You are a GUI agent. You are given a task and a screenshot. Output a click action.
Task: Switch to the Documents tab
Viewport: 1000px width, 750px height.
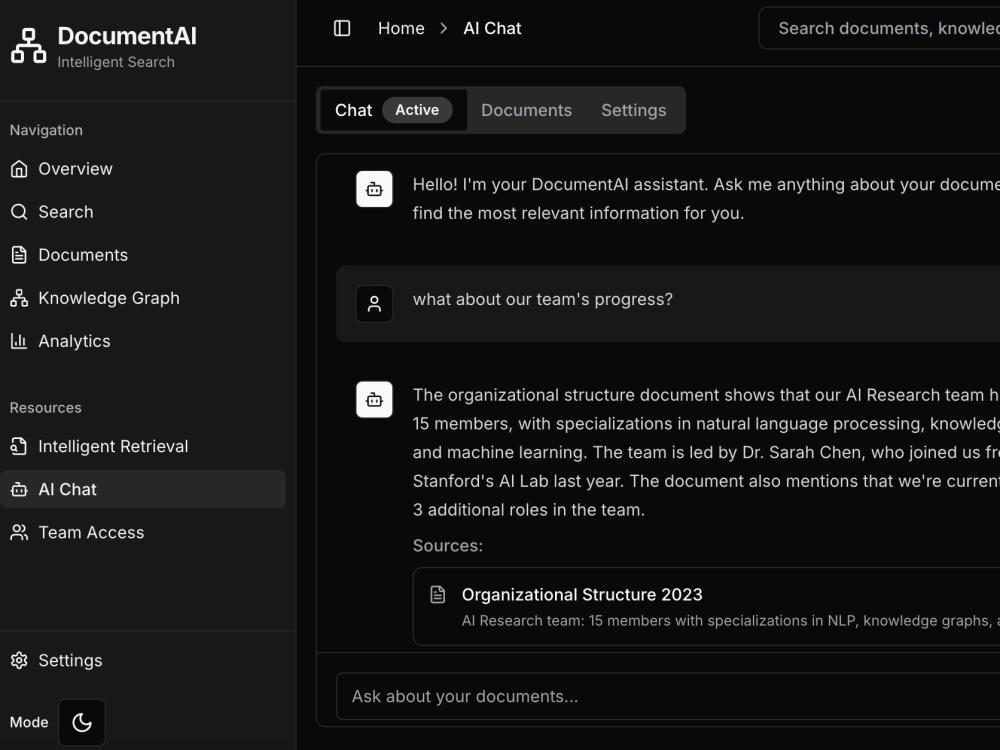click(526, 110)
